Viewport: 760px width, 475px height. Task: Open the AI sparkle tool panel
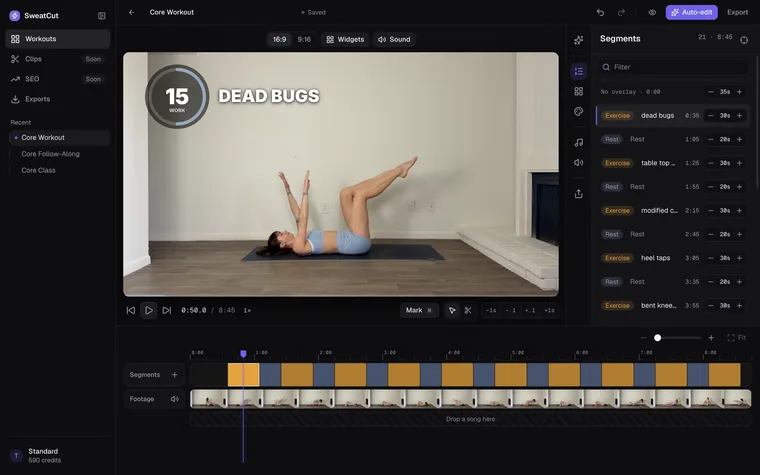tap(578, 40)
